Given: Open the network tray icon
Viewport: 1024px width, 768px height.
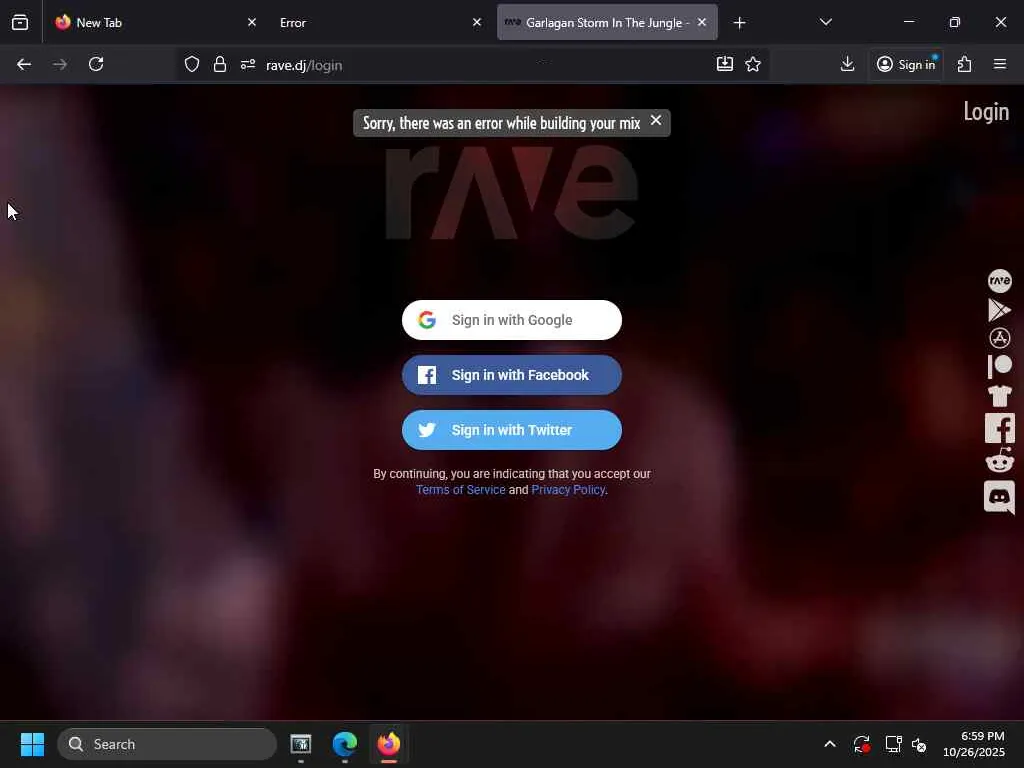Looking at the screenshot, I should (x=893, y=744).
